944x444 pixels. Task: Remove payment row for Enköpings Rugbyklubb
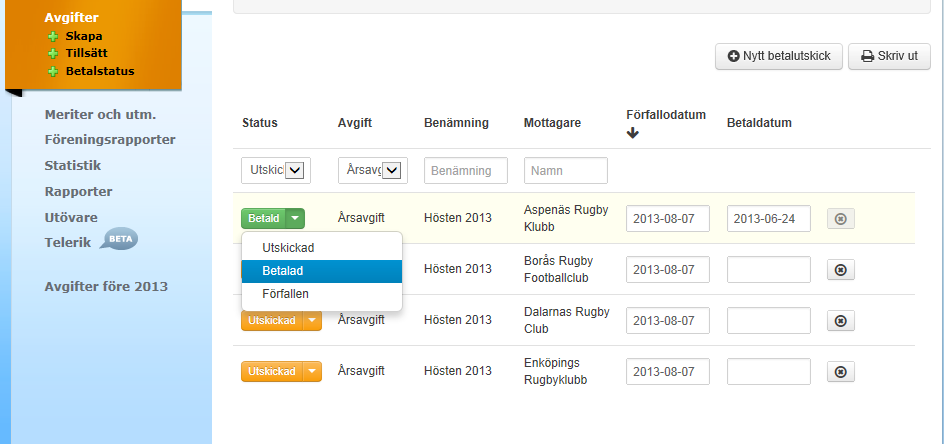(841, 372)
